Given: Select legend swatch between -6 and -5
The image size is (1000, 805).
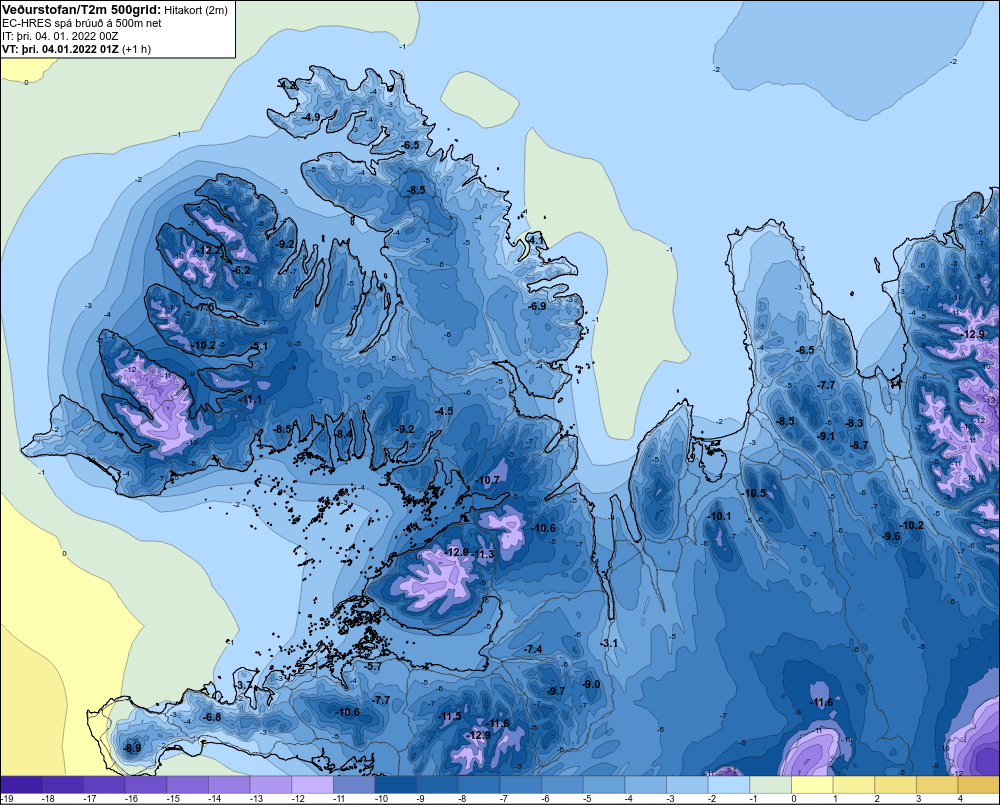Looking at the screenshot, I should (x=562, y=784).
